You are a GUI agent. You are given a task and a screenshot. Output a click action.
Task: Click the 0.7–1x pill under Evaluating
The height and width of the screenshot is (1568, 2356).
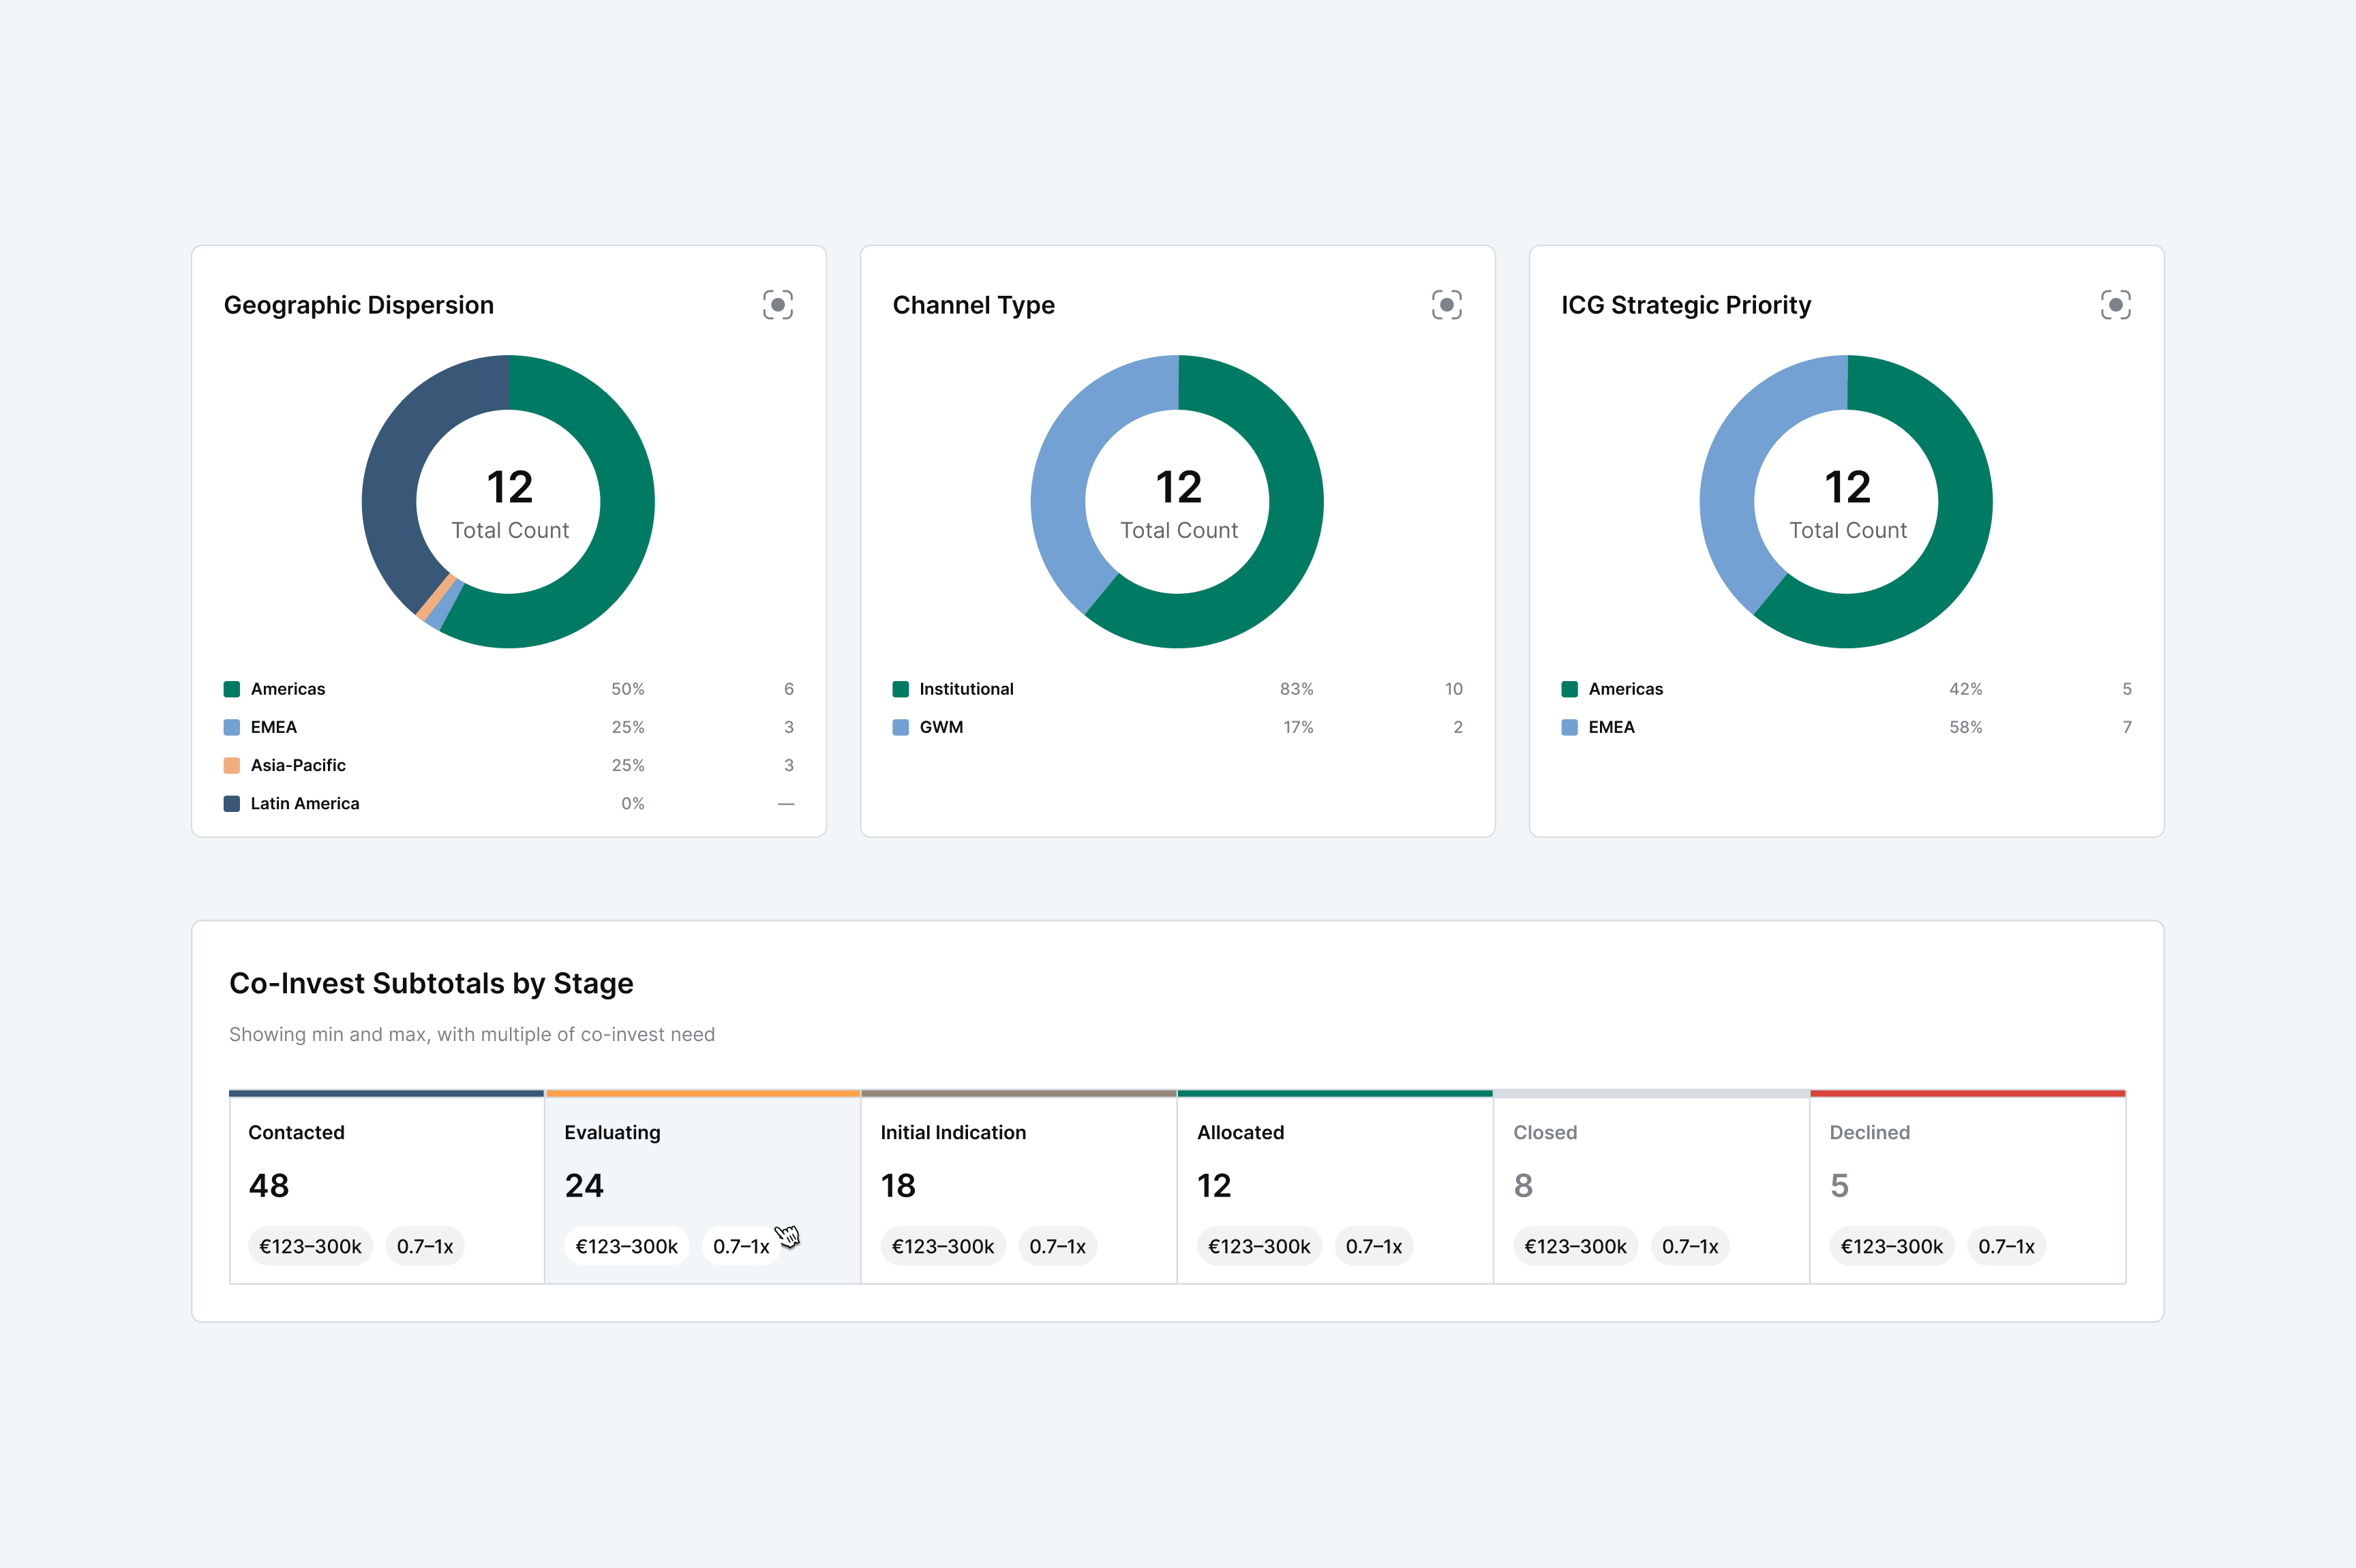[x=741, y=1246]
